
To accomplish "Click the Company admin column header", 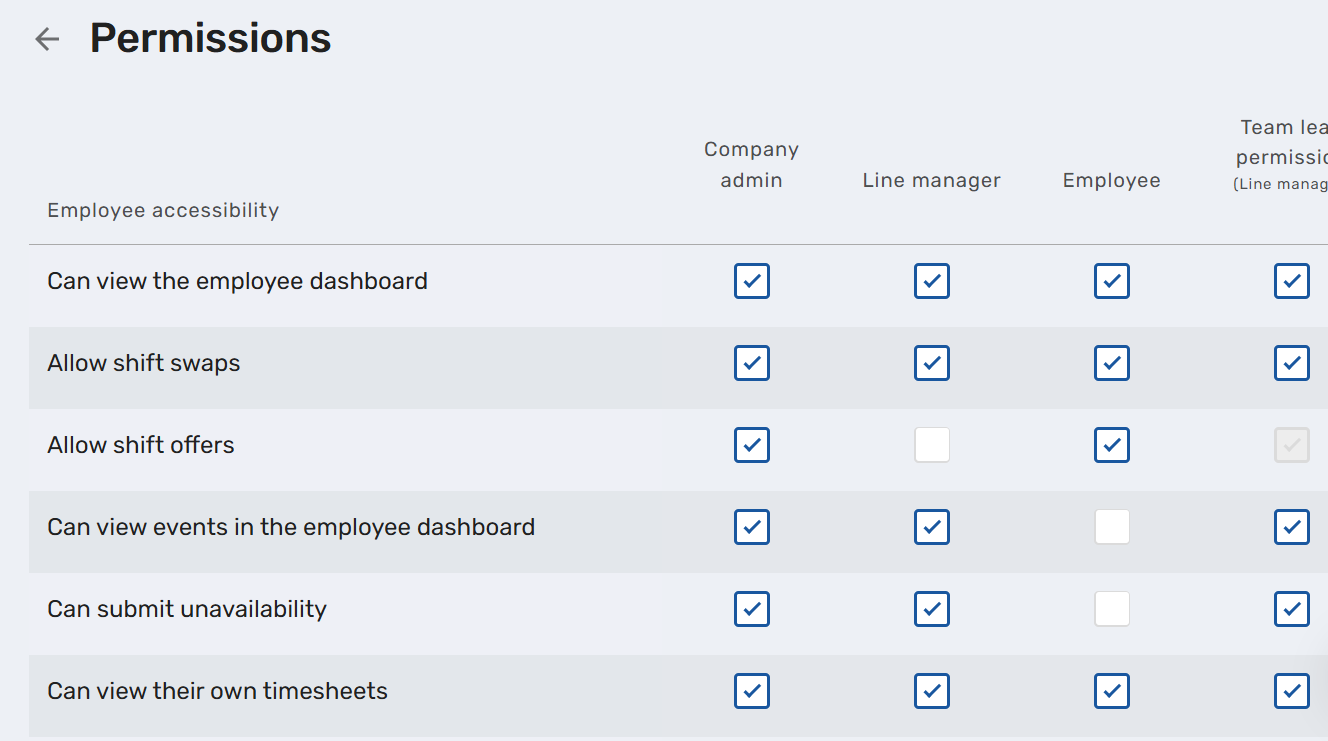I will point(751,165).
